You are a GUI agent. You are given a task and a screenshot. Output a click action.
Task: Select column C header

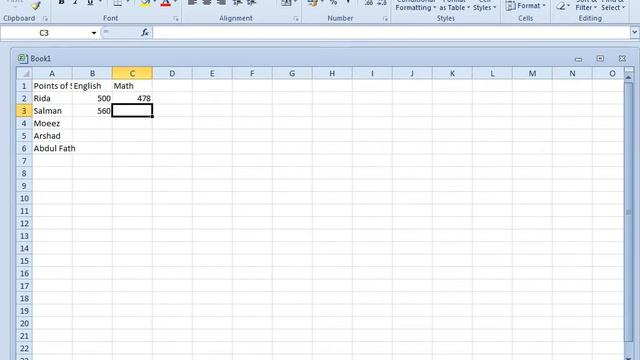click(x=132, y=73)
